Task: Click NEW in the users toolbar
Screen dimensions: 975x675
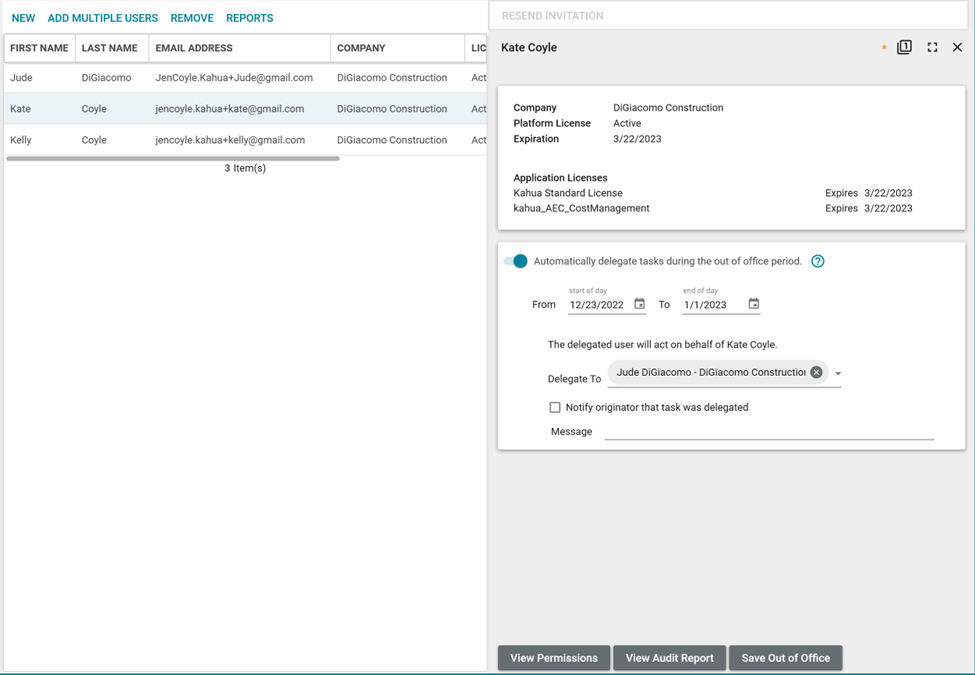Action: [23, 18]
